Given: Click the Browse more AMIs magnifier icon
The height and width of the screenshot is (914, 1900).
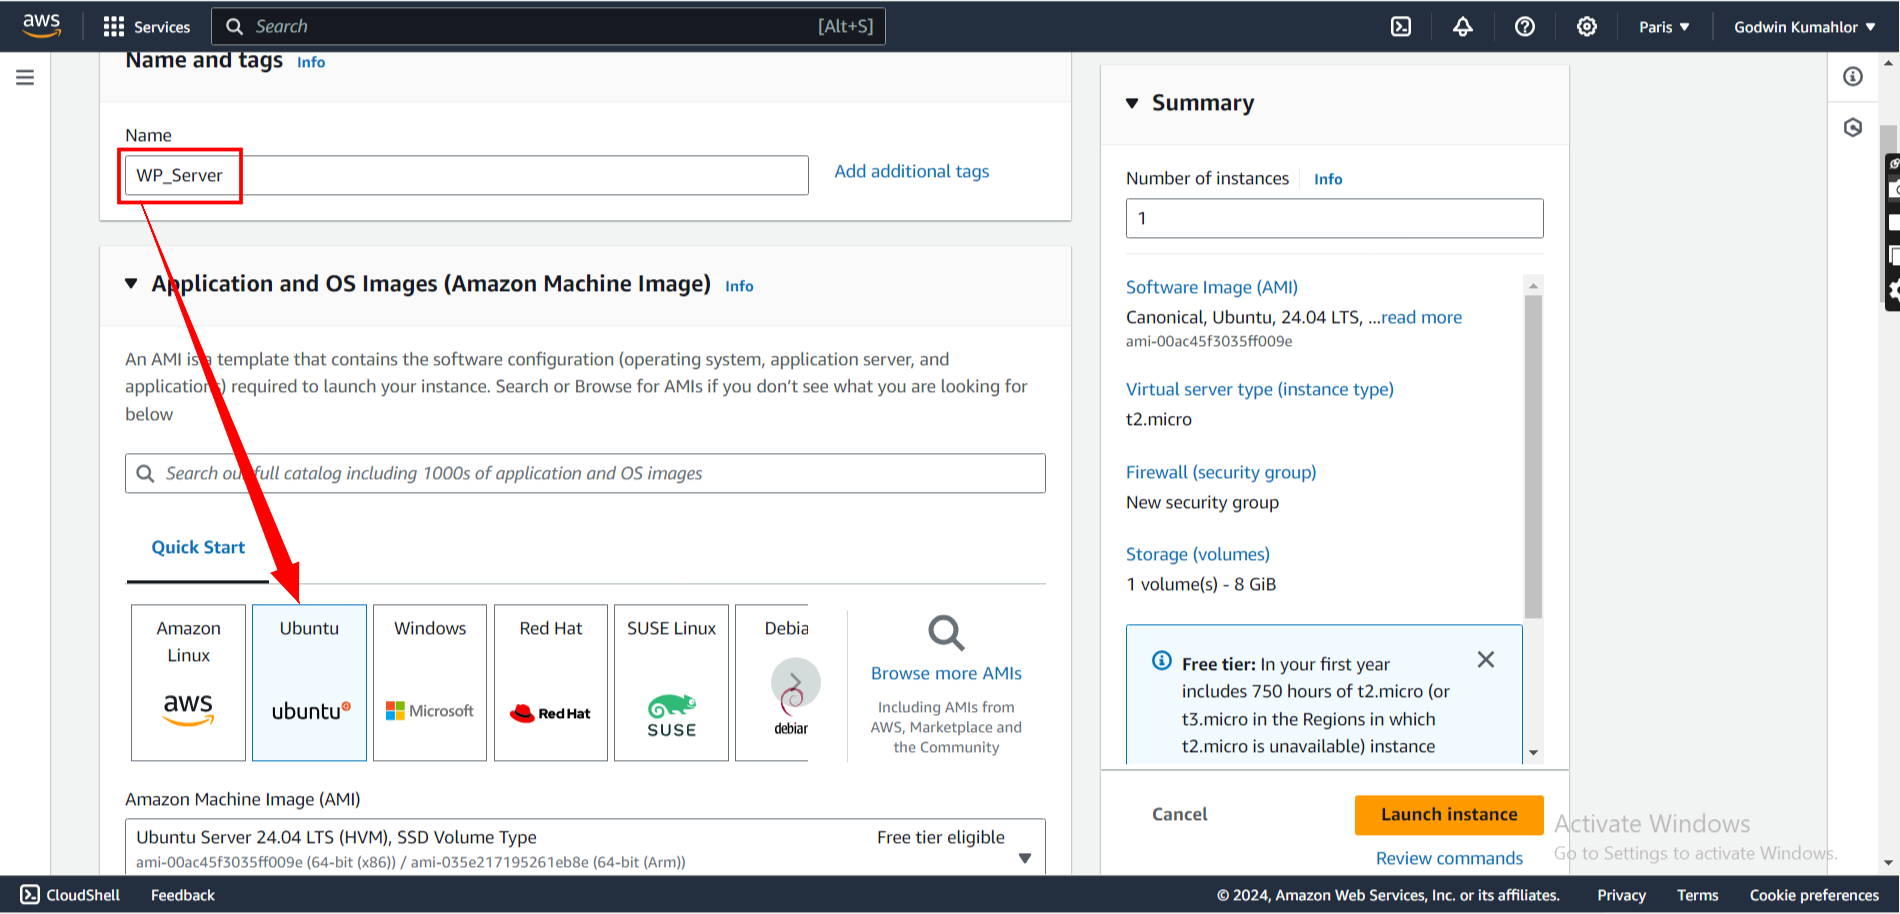Looking at the screenshot, I should pyautogui.click(x=946, y=633).
